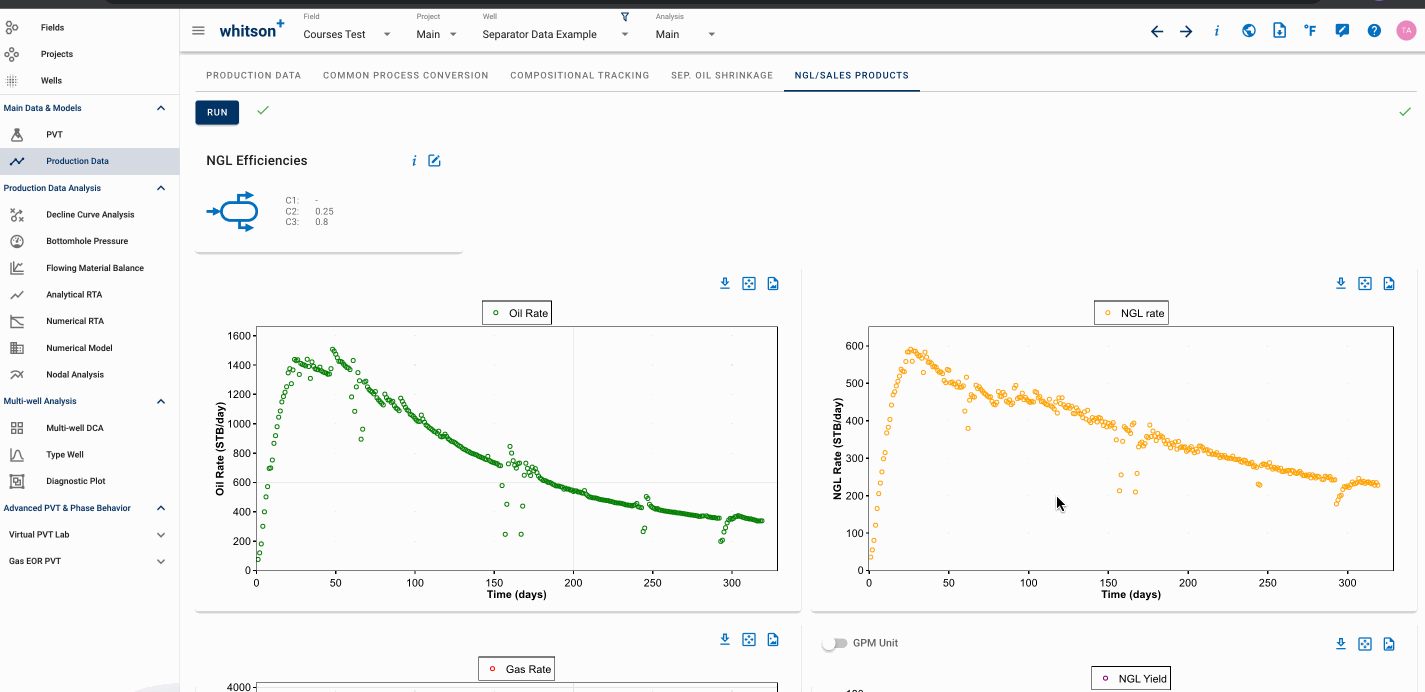Edit NGL Efficiencies with pencil icon

434,161
